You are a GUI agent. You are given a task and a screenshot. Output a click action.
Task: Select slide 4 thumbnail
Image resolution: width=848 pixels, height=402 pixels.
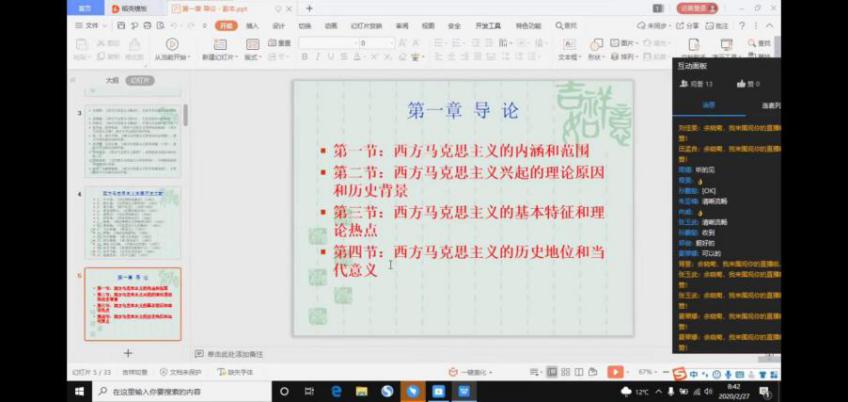(132, 223)
